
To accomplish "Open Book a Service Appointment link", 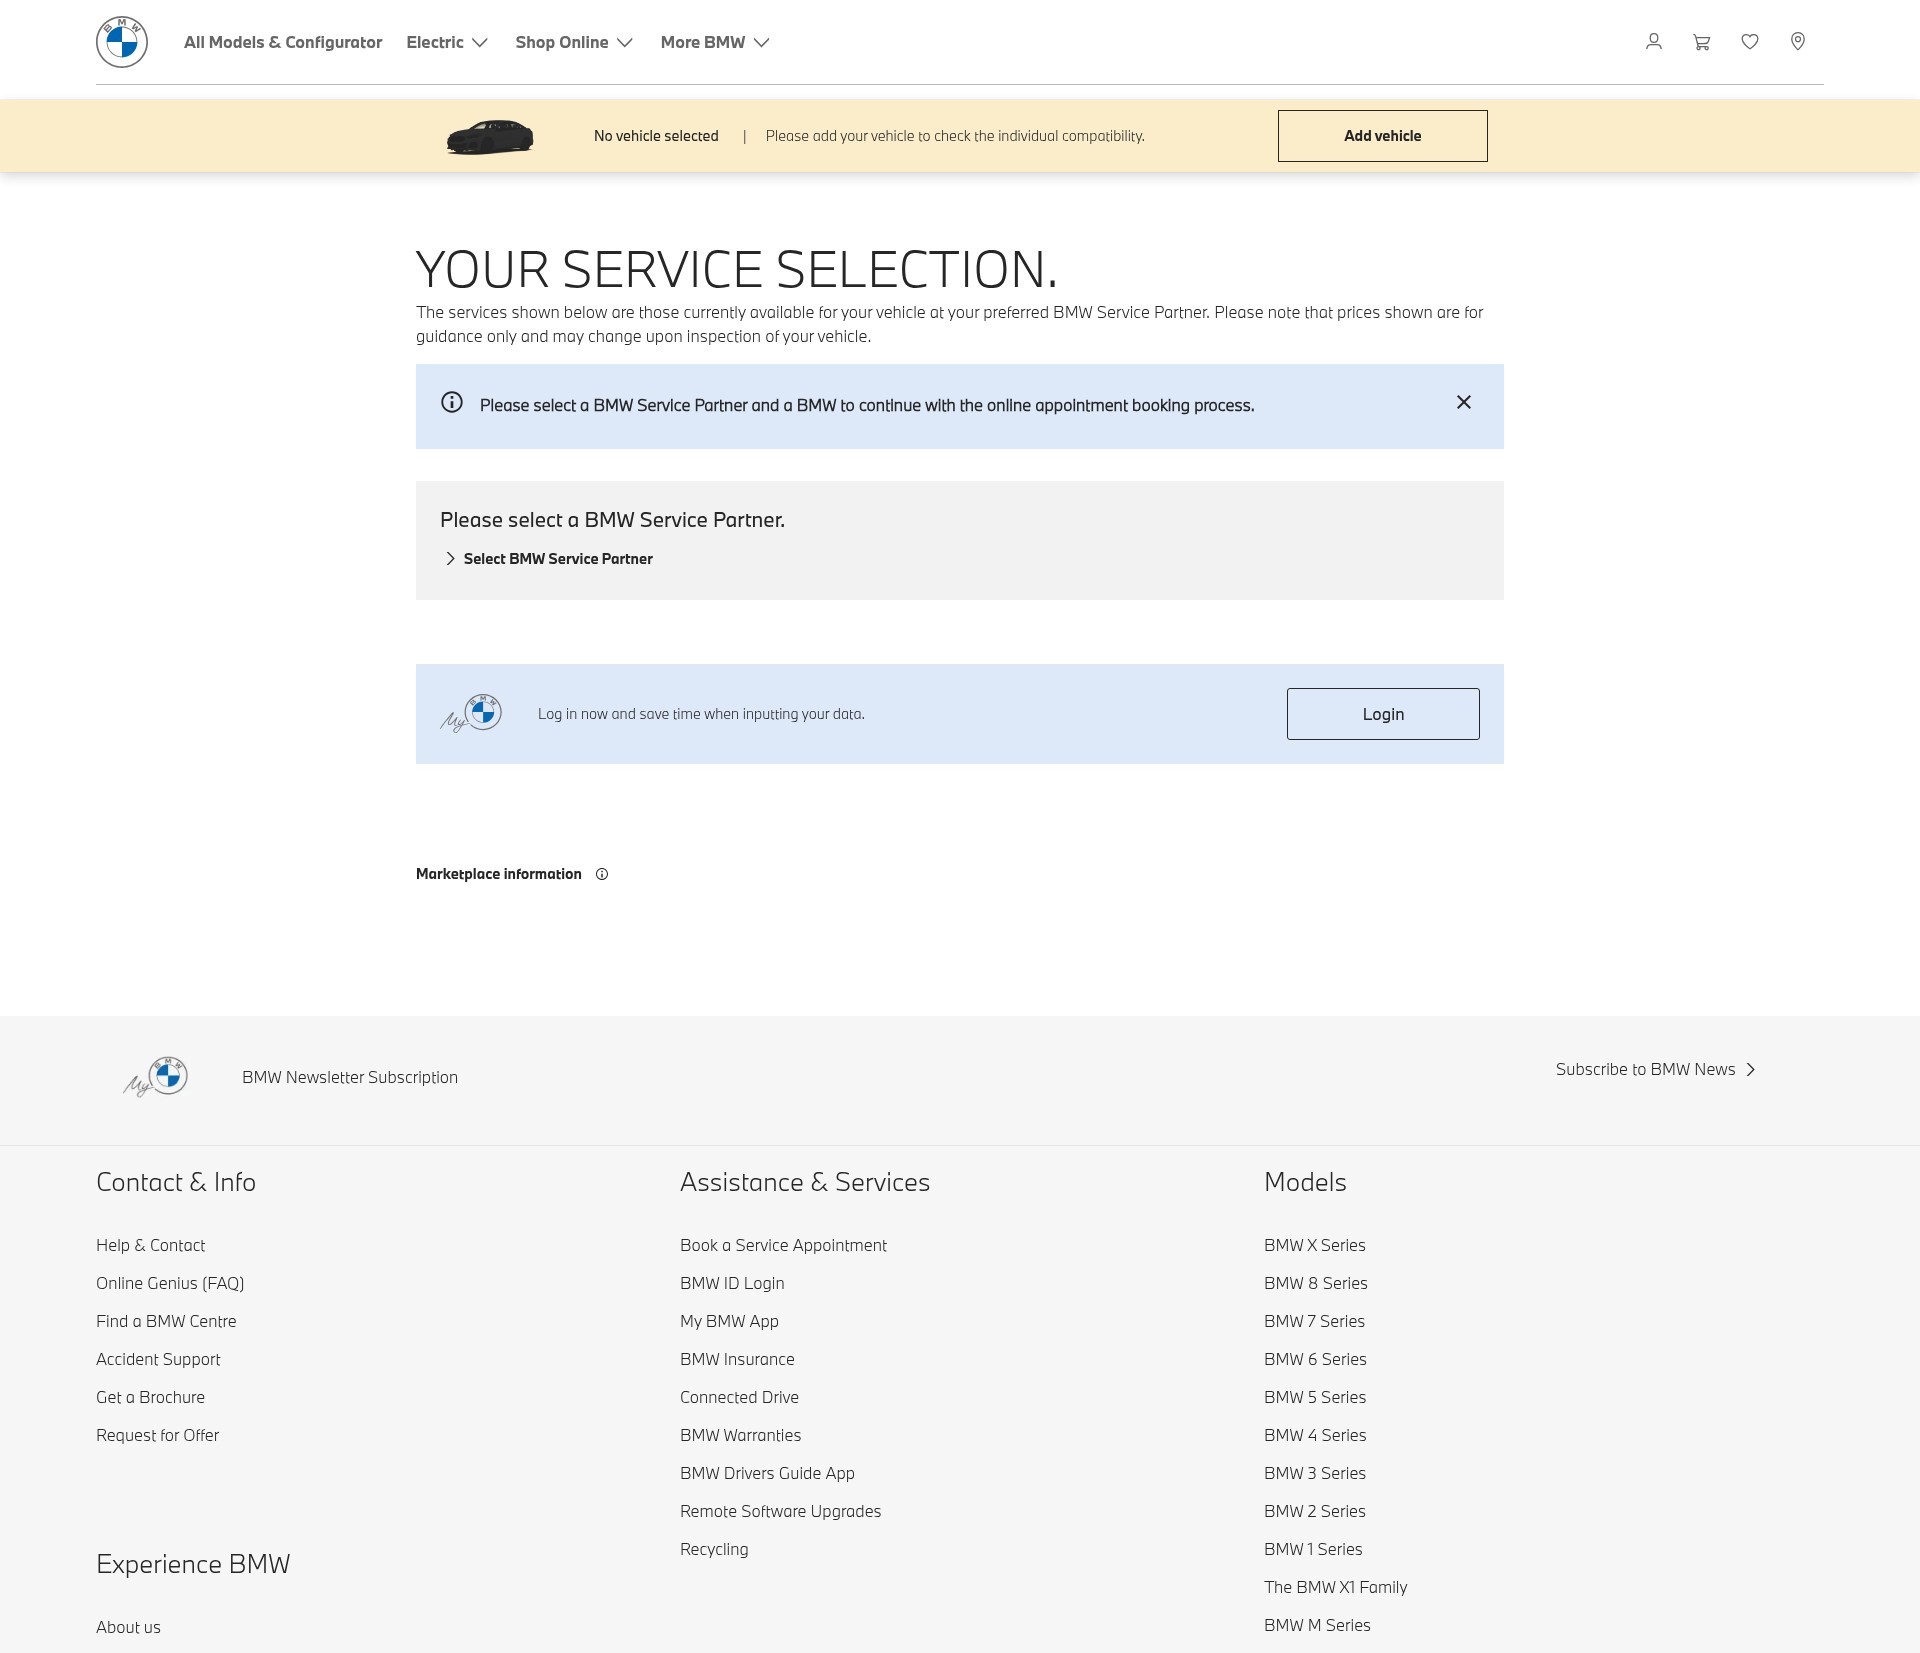I will click(783, 1246).
